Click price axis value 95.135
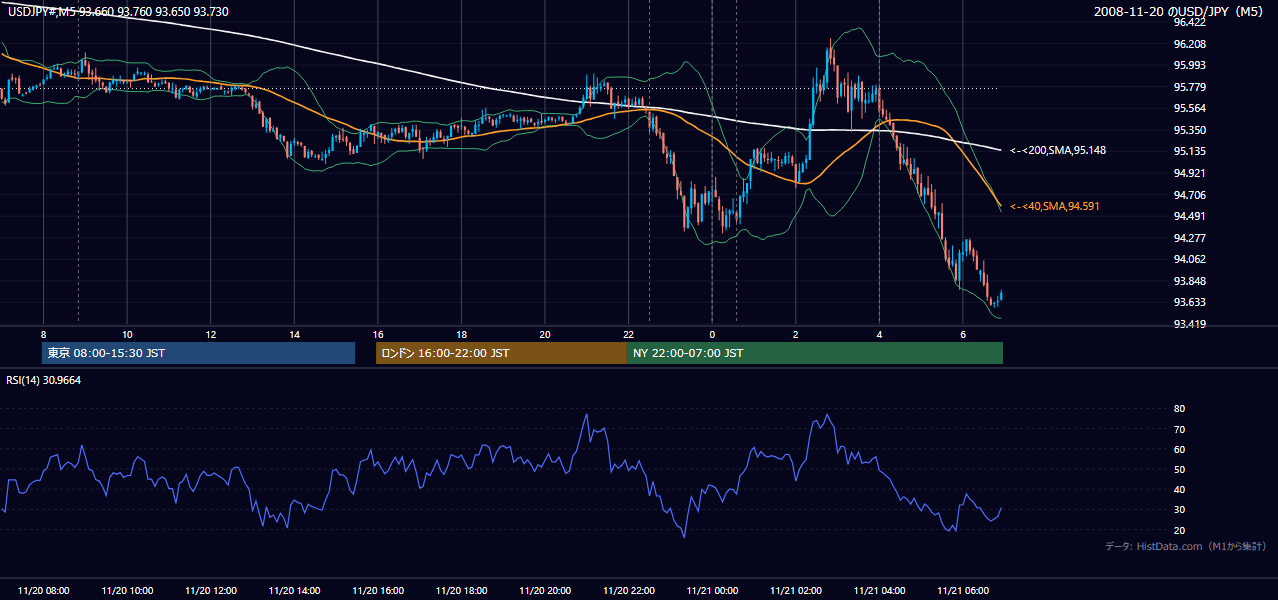This screenshot has height=600, width=1278. [1189, 151]
